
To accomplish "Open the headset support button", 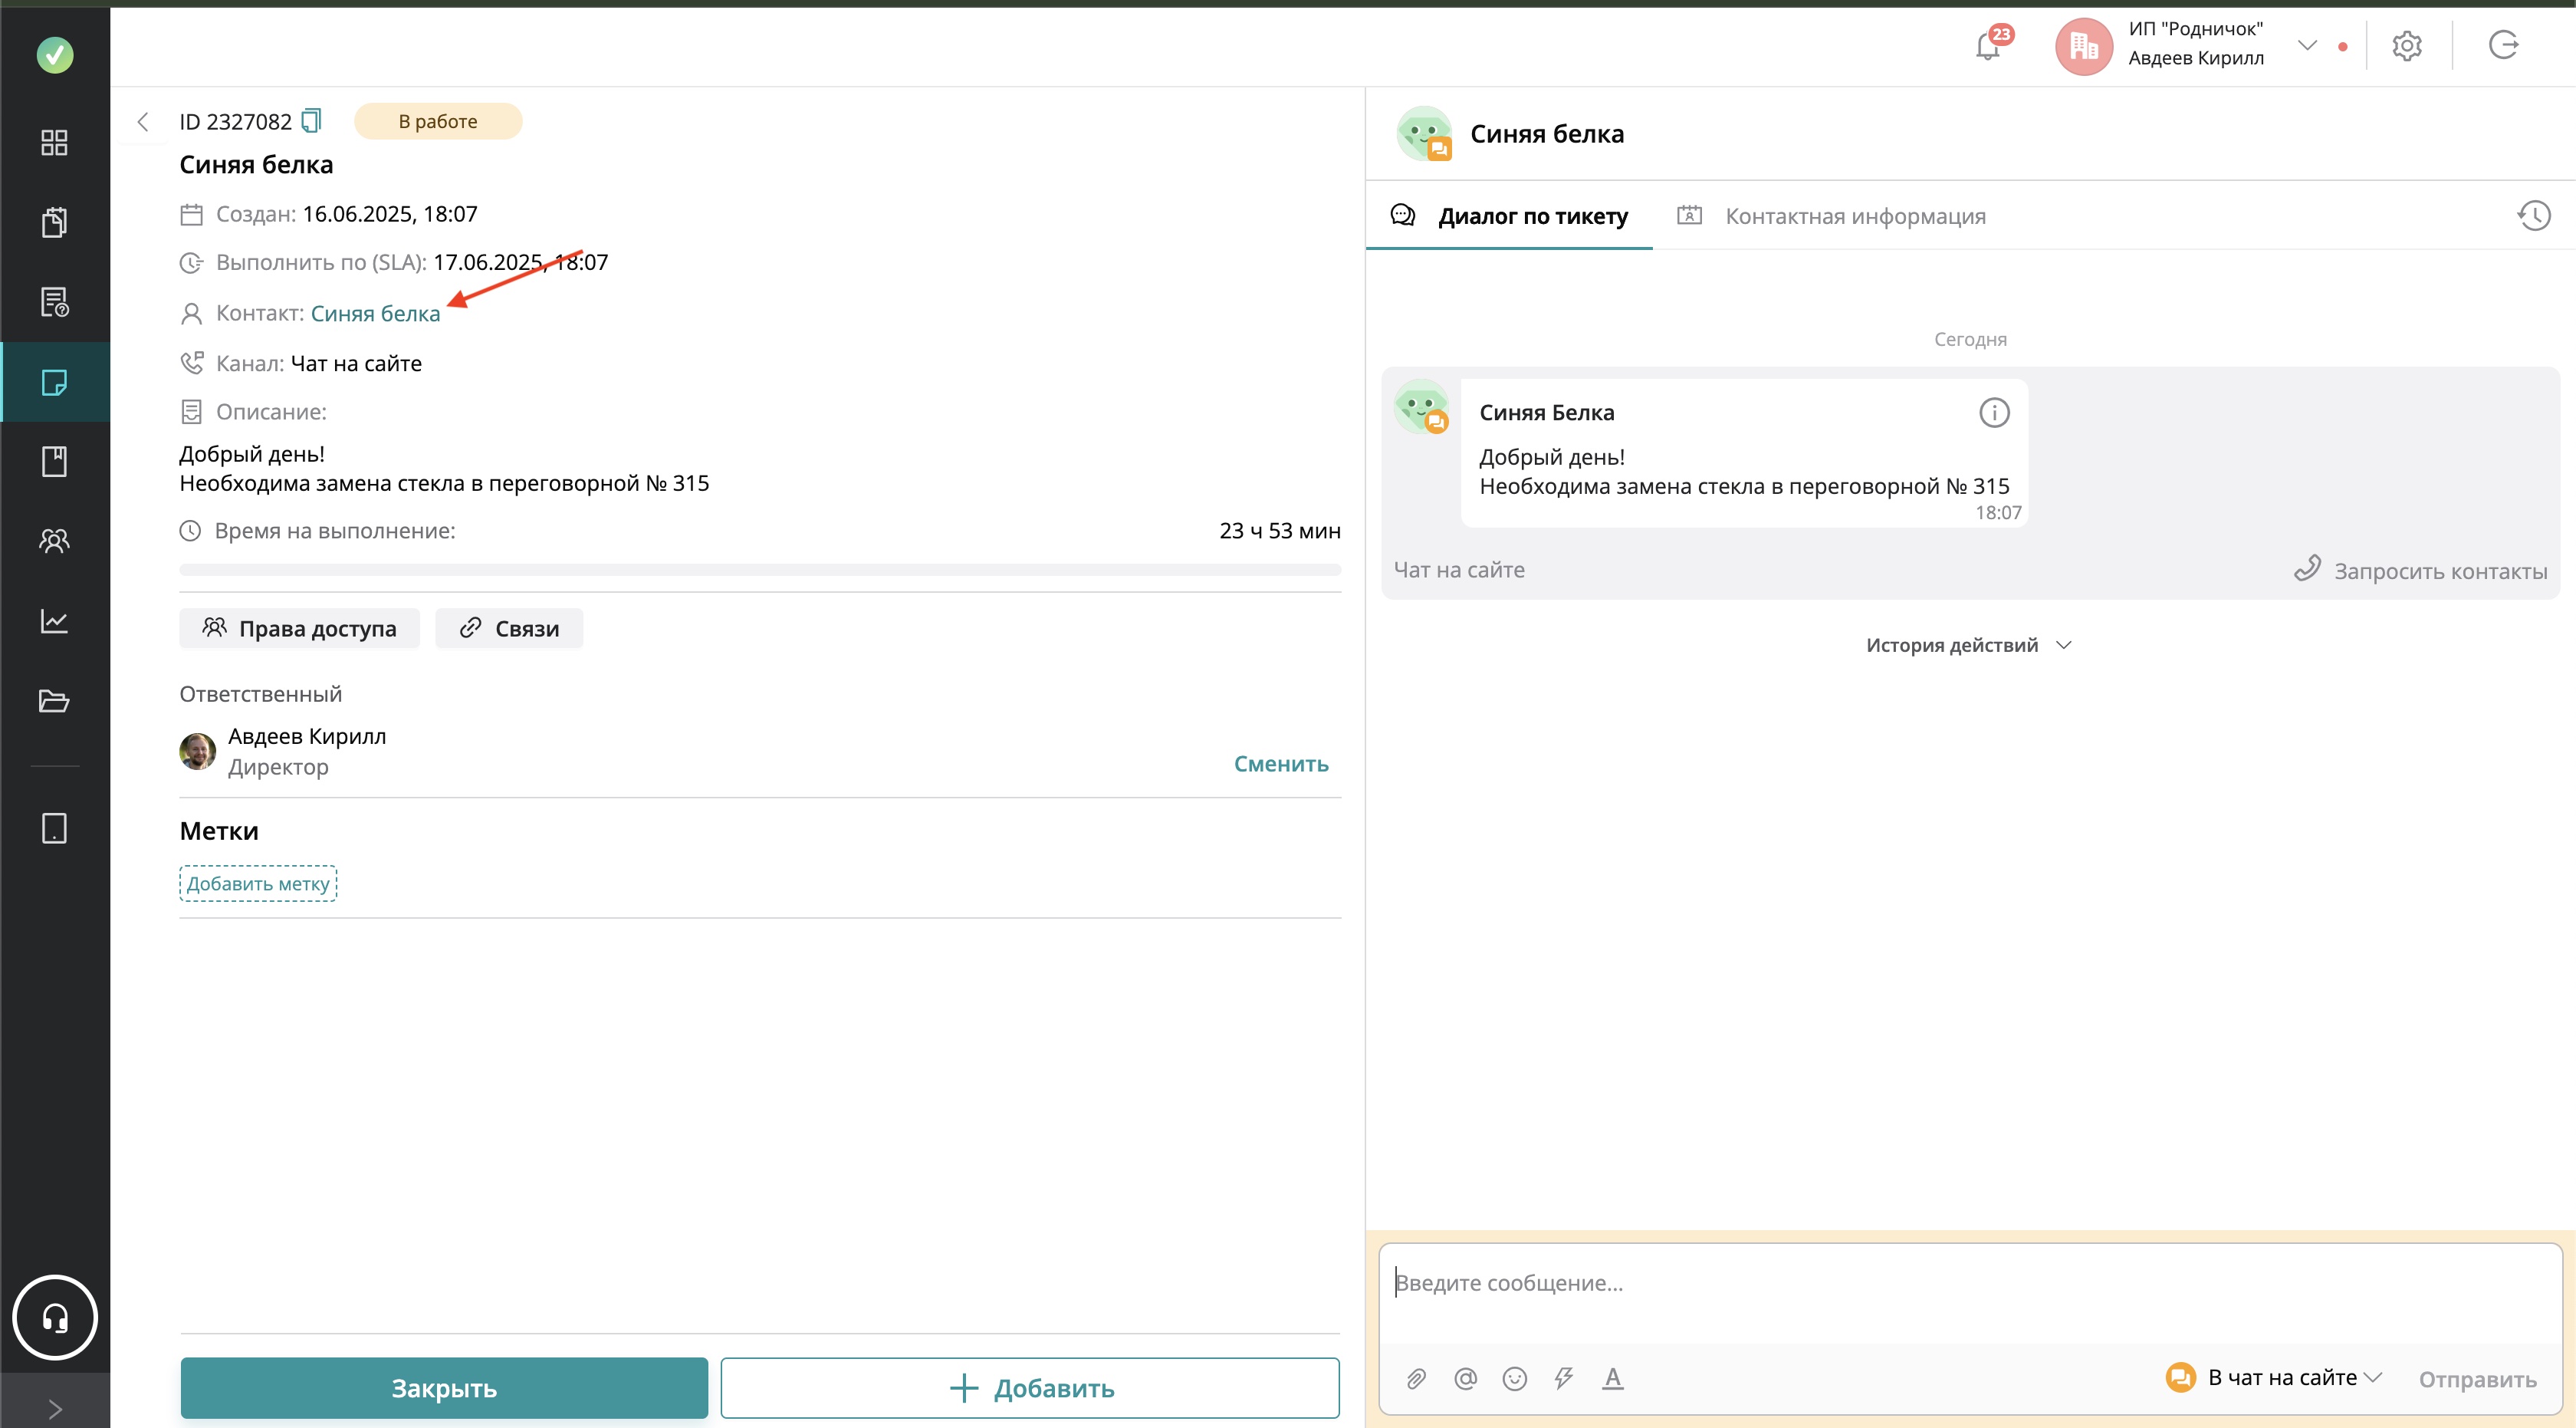I will point(55,1318).
